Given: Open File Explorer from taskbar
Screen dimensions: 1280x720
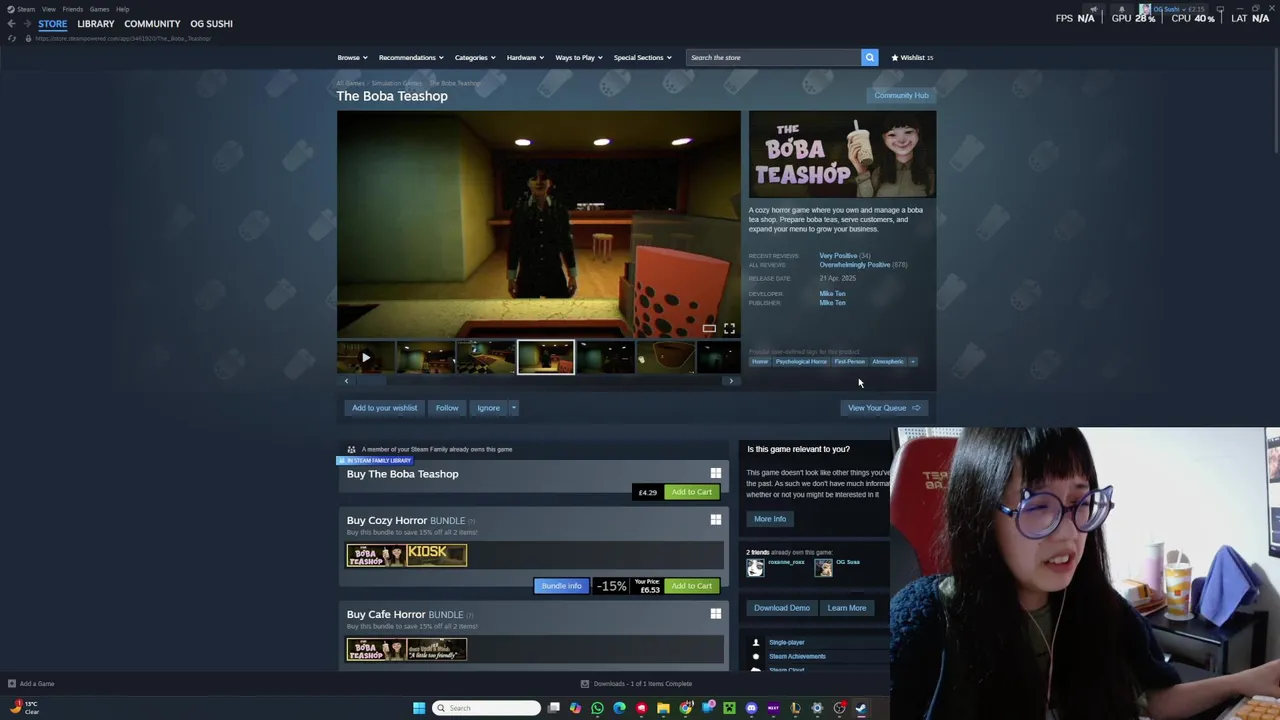Looking at the screenshot, I should [x=663, y=708].
